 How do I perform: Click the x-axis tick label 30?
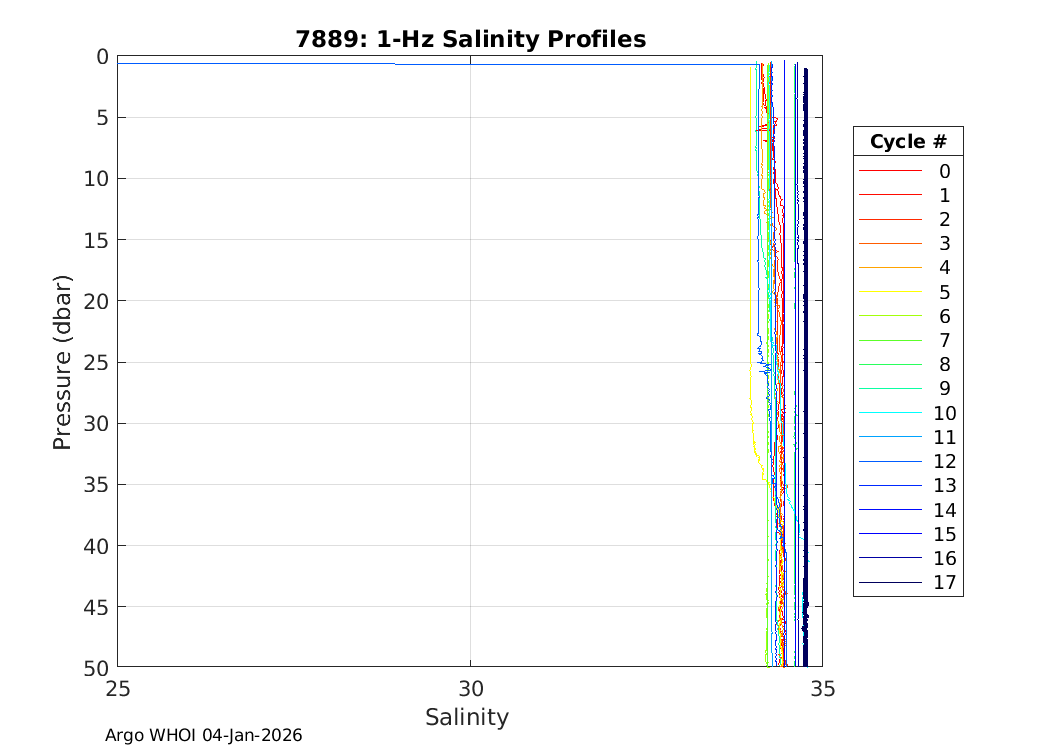tap(470, 688)
